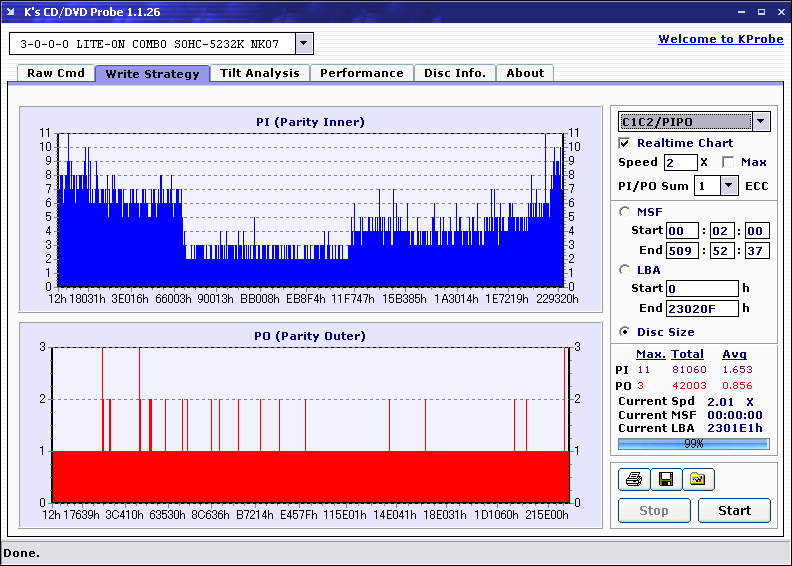Open the PI/PO Sum dropdown
Viewport: 792px width, 566px height.
727,186
